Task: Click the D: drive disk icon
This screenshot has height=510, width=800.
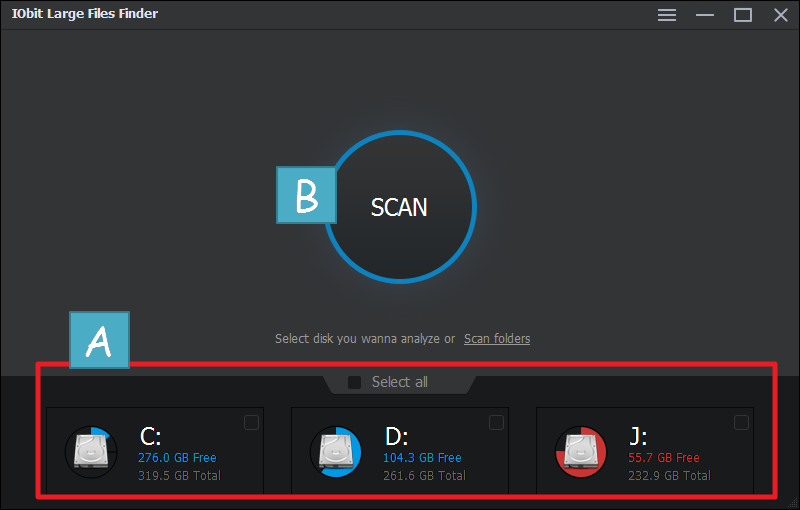Action: point(336,451)
